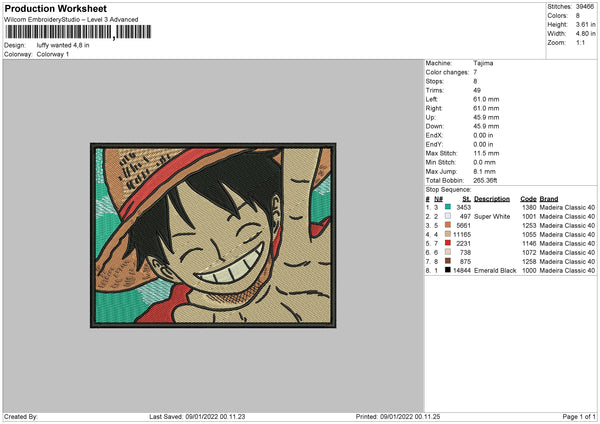
Task: Click the Stitches value 39466
Action: coord(585,7)
